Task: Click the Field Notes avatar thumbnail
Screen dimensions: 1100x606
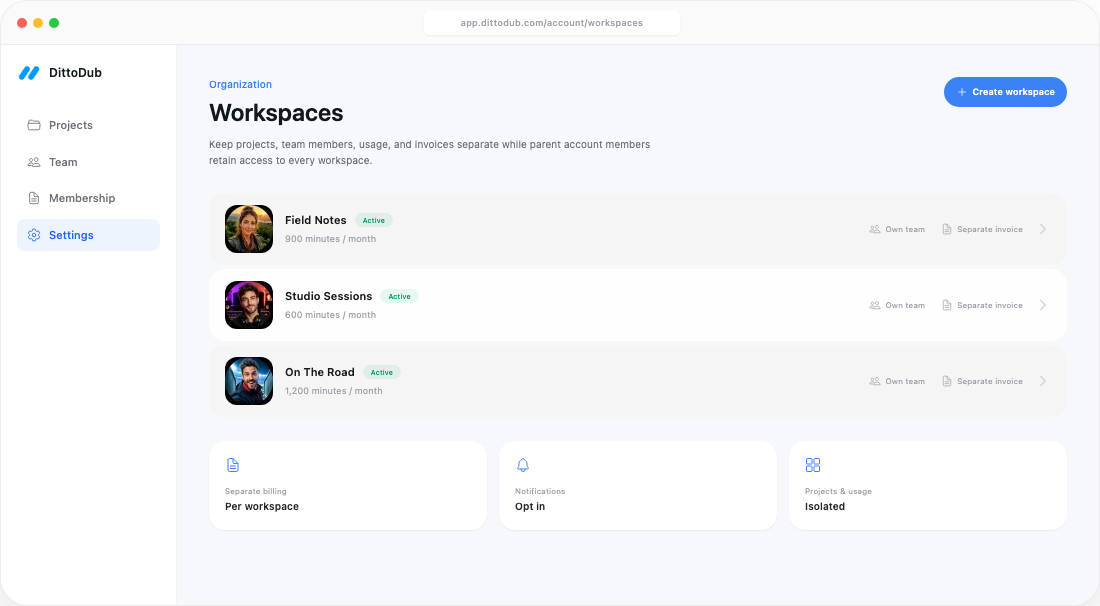Action: 249,229
